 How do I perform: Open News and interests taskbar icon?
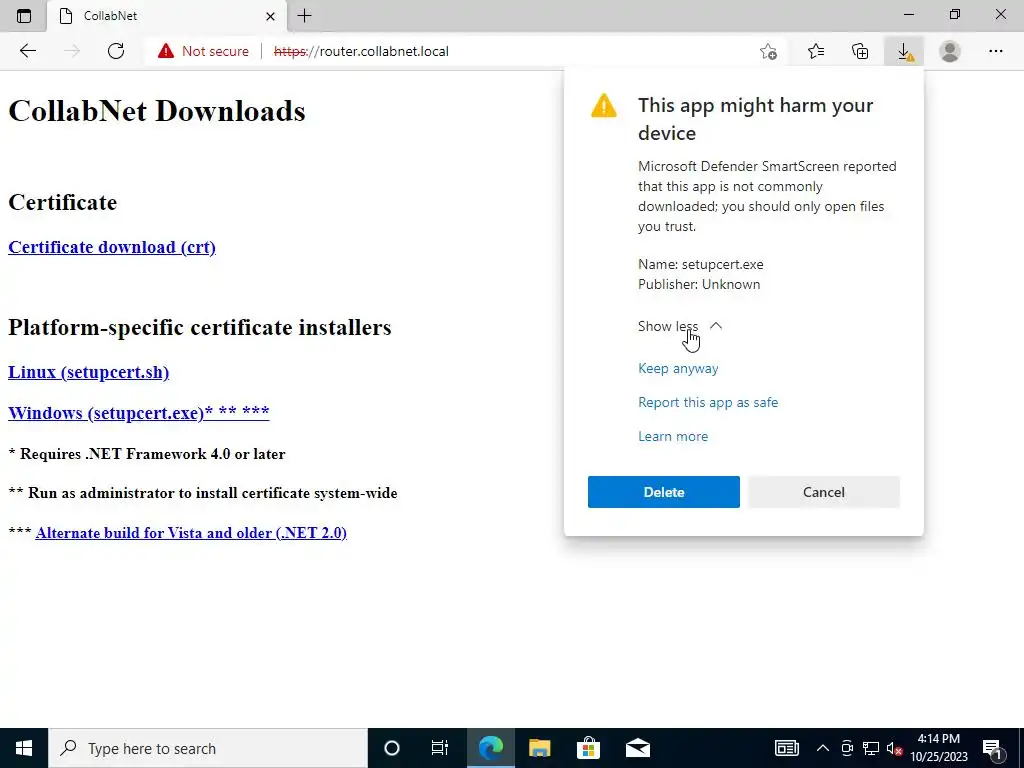click(786, 748)
